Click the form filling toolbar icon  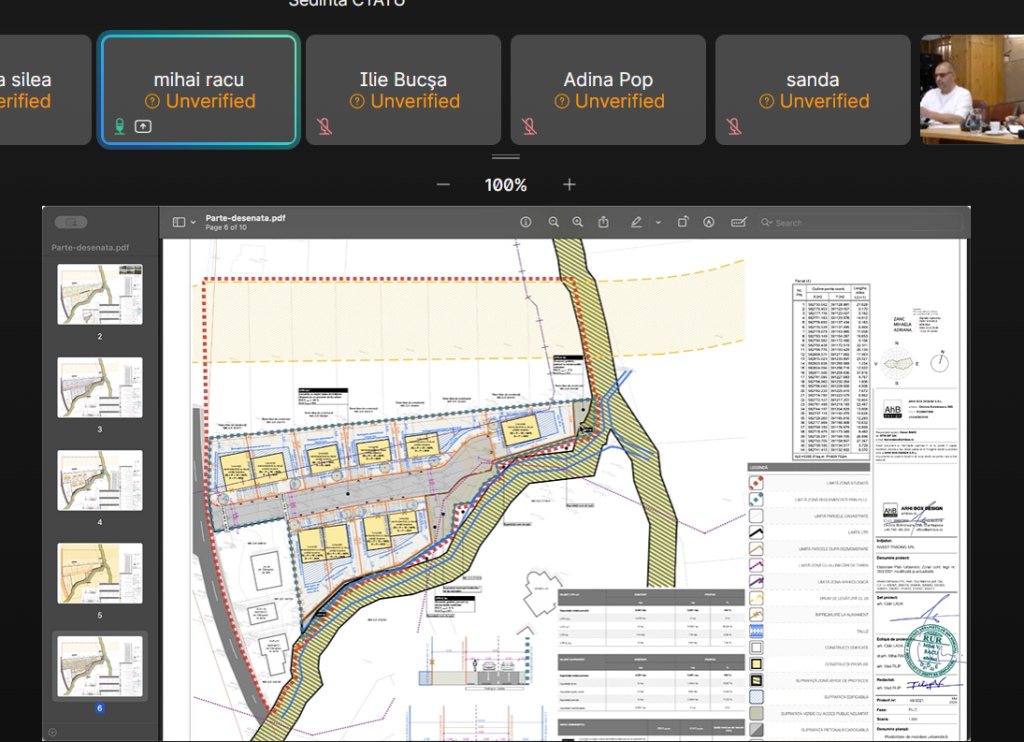click(739, 222)
